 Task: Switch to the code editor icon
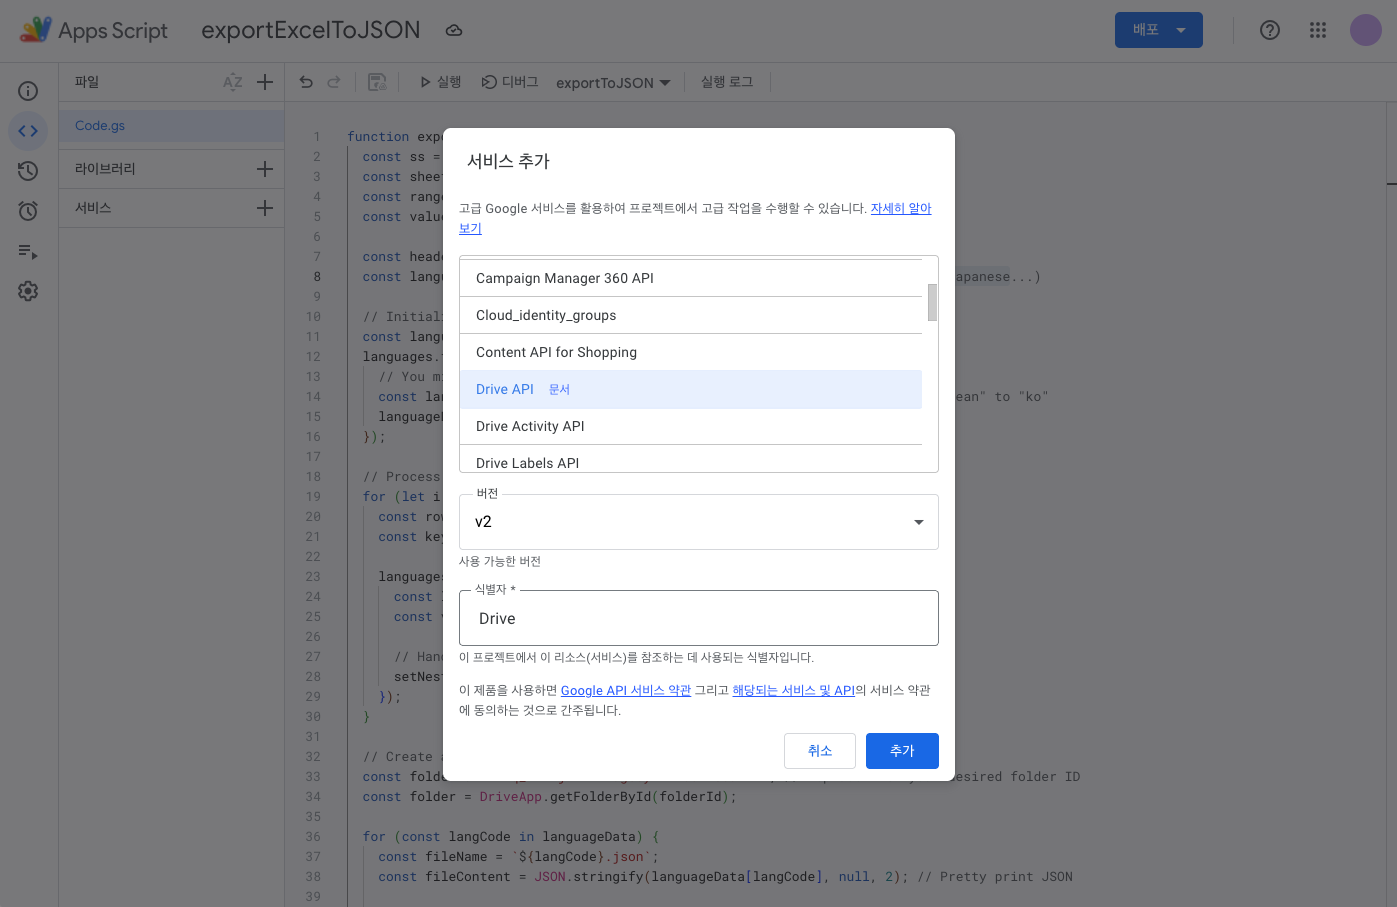pos(28,131)
